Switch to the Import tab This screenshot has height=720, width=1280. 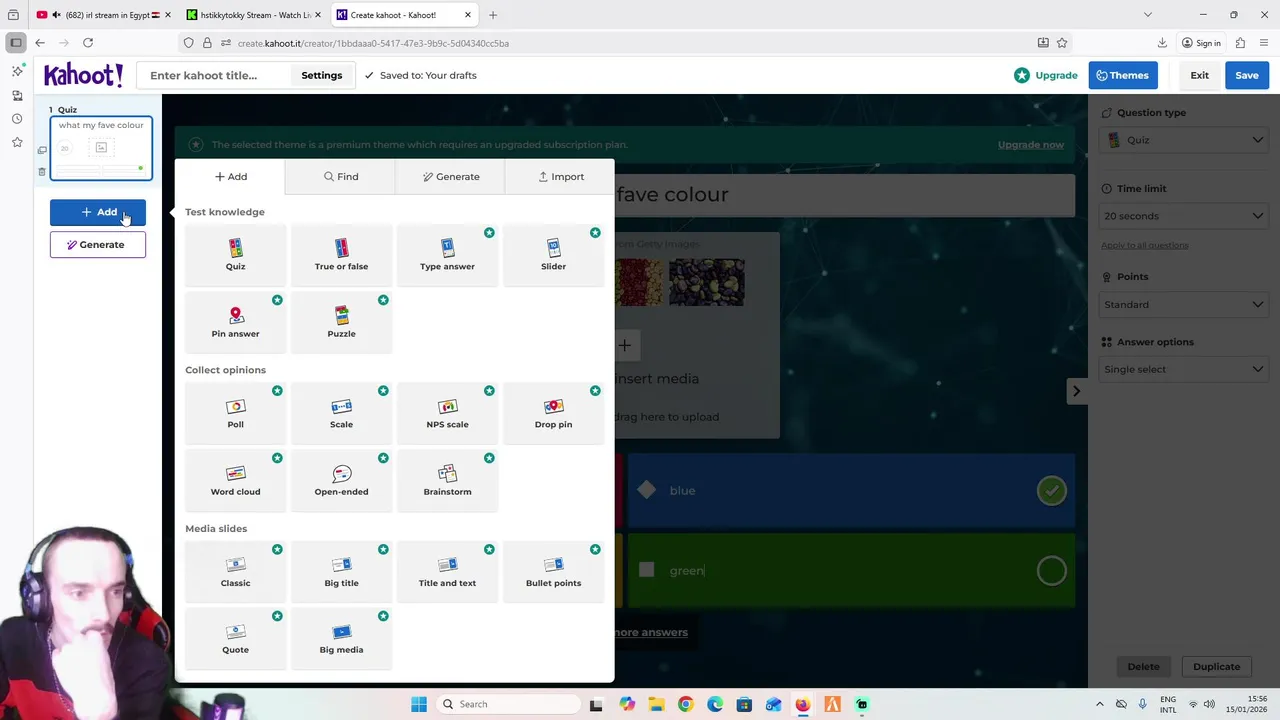(561, 177)
